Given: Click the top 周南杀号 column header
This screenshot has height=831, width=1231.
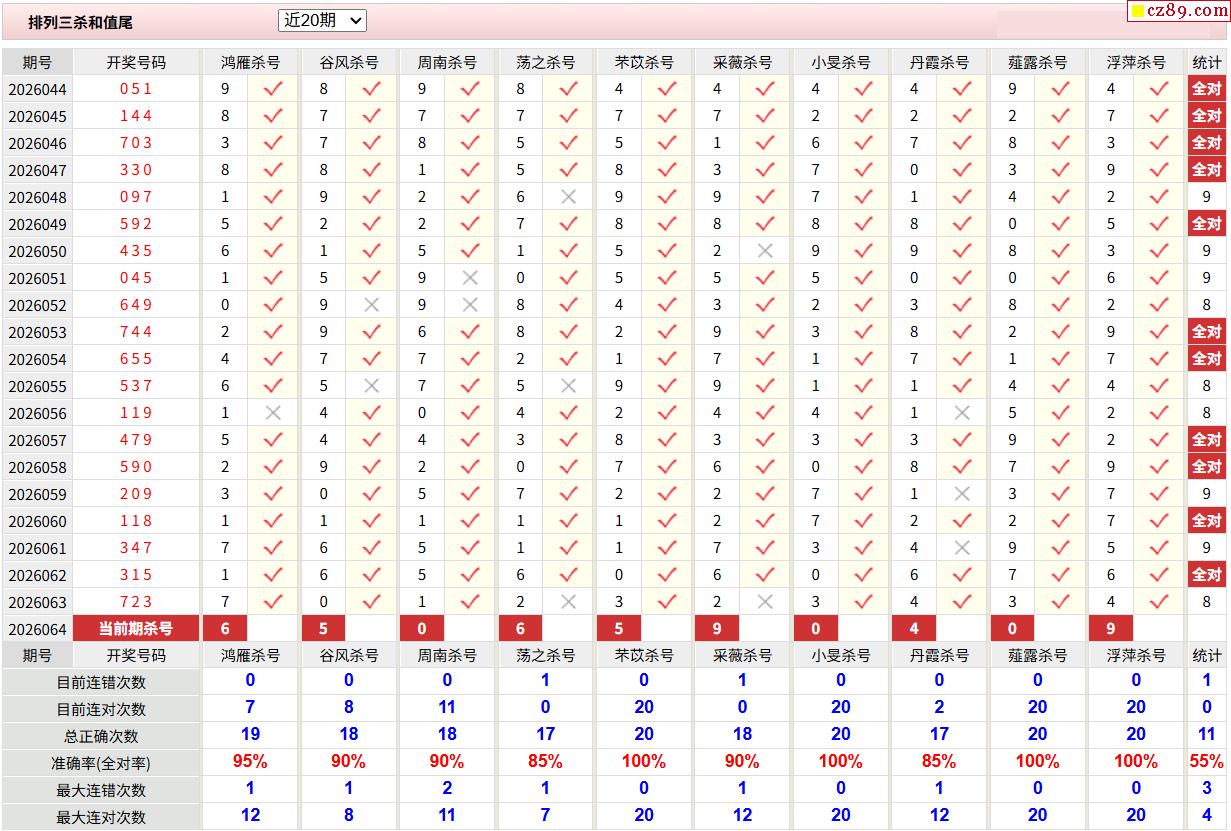Looking at the screenshot, I should [x=447, y=62].
